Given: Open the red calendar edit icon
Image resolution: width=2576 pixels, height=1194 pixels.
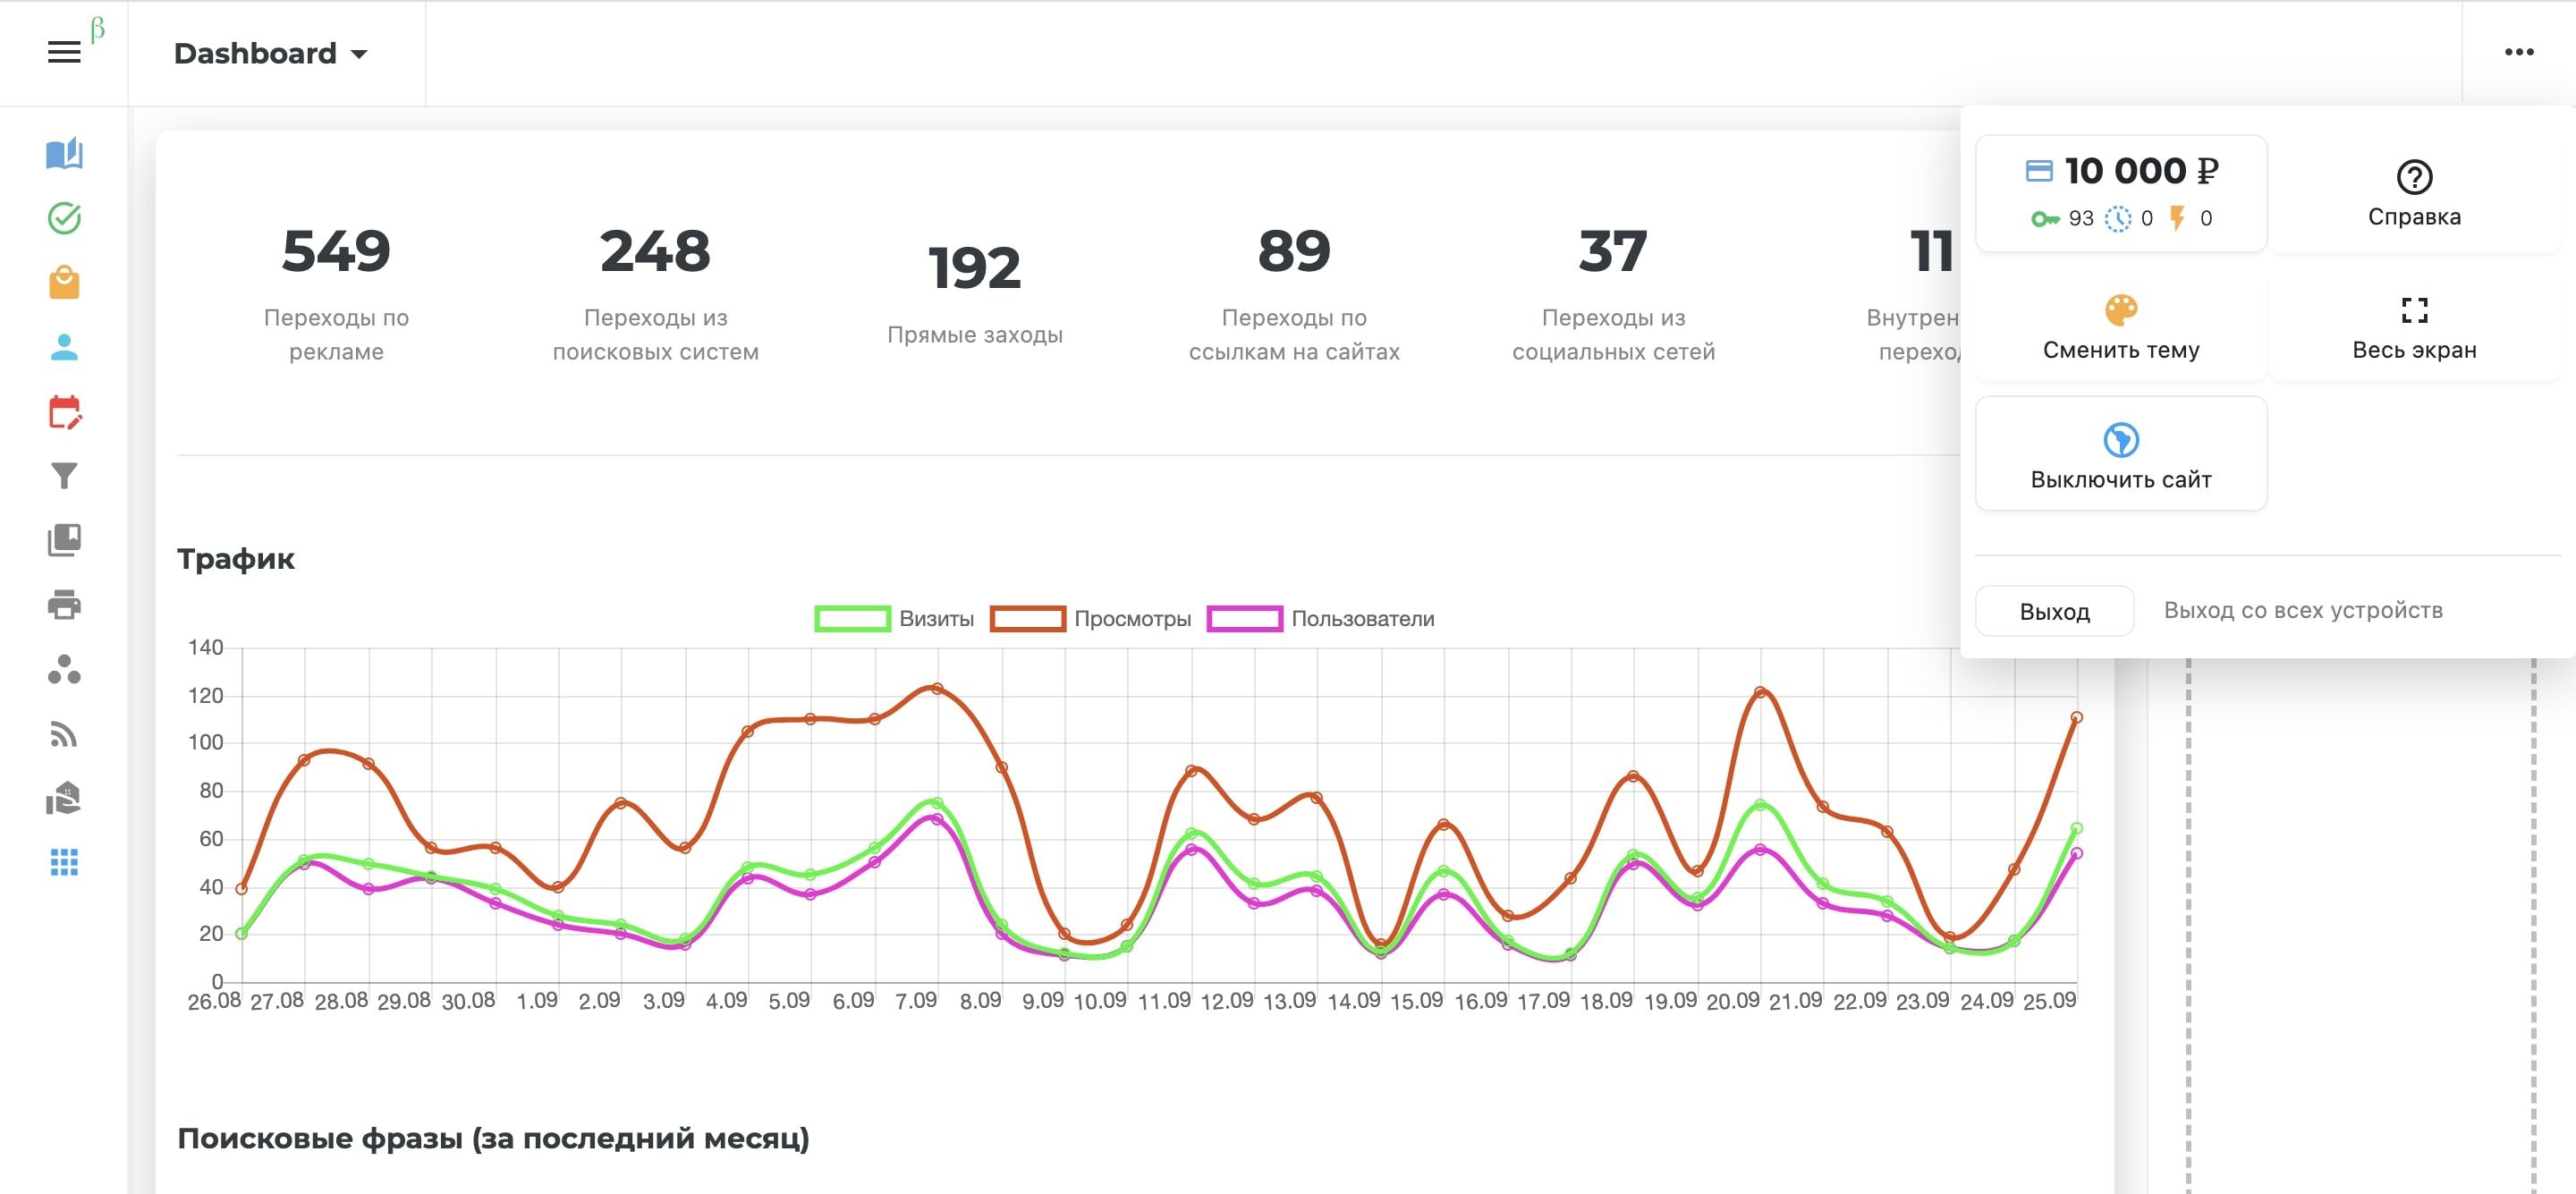Looking at the screenshot, I should pyautogui.click(x=64, y=412).
